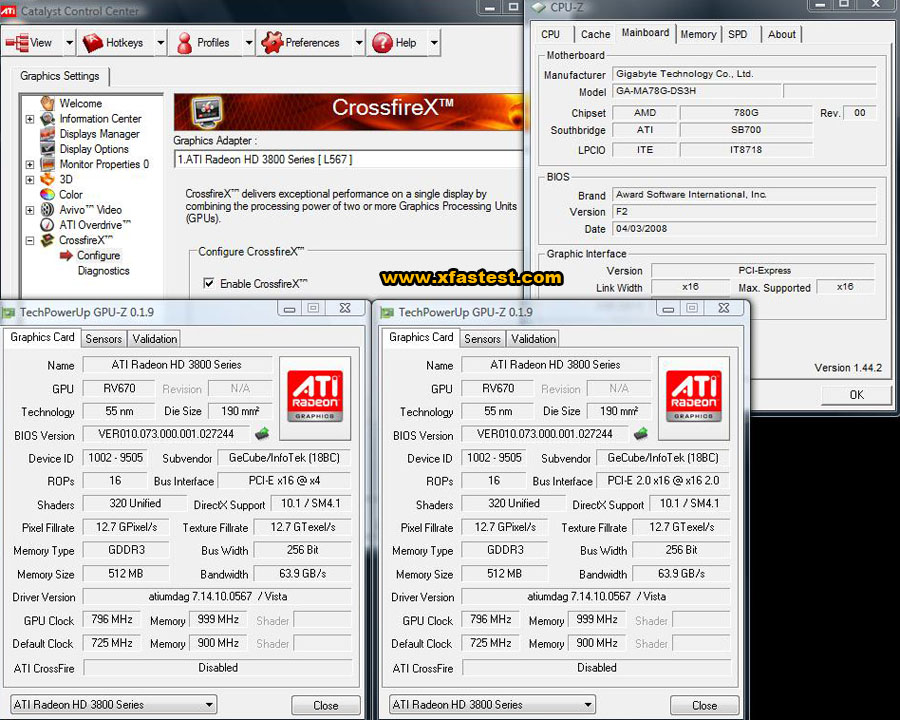Screen dimensions: 900x720
Task: Select the Welcome hand icon in tree
Action: [x=48, y=103]
